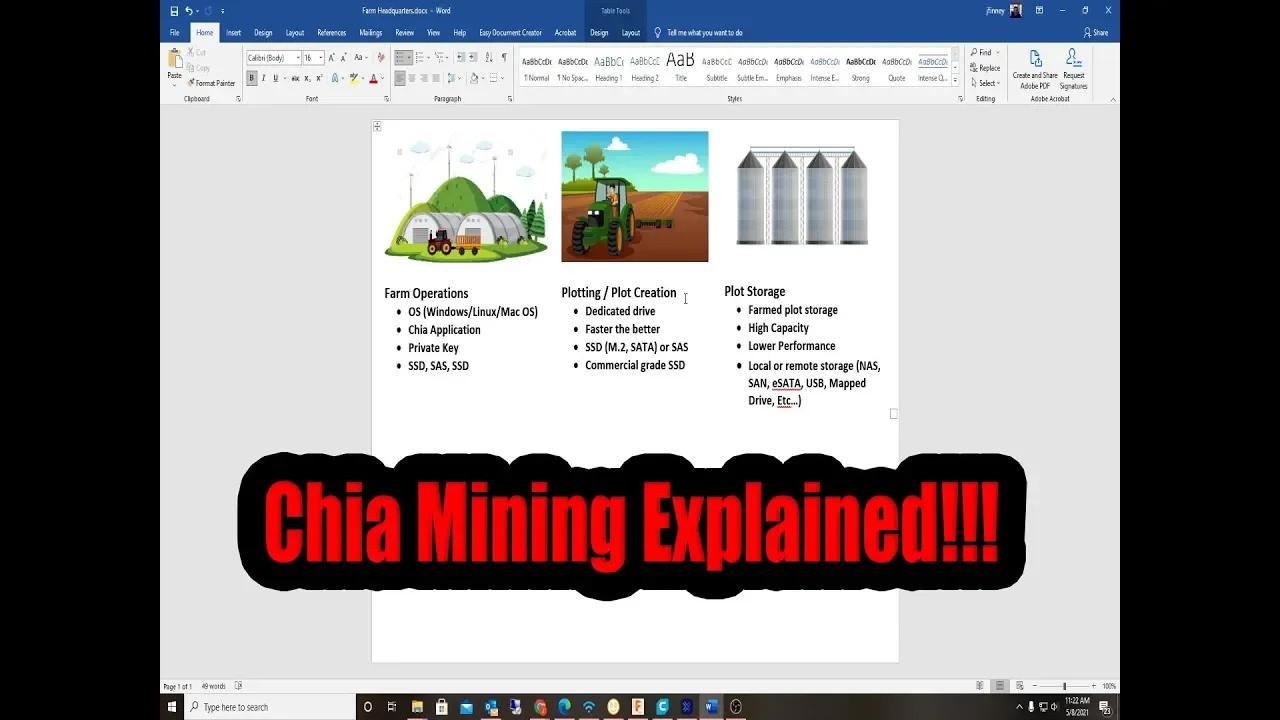Click Create and Share Adobe PDF
Viewport: 1280px width, 720px height.
point(1034,67)
